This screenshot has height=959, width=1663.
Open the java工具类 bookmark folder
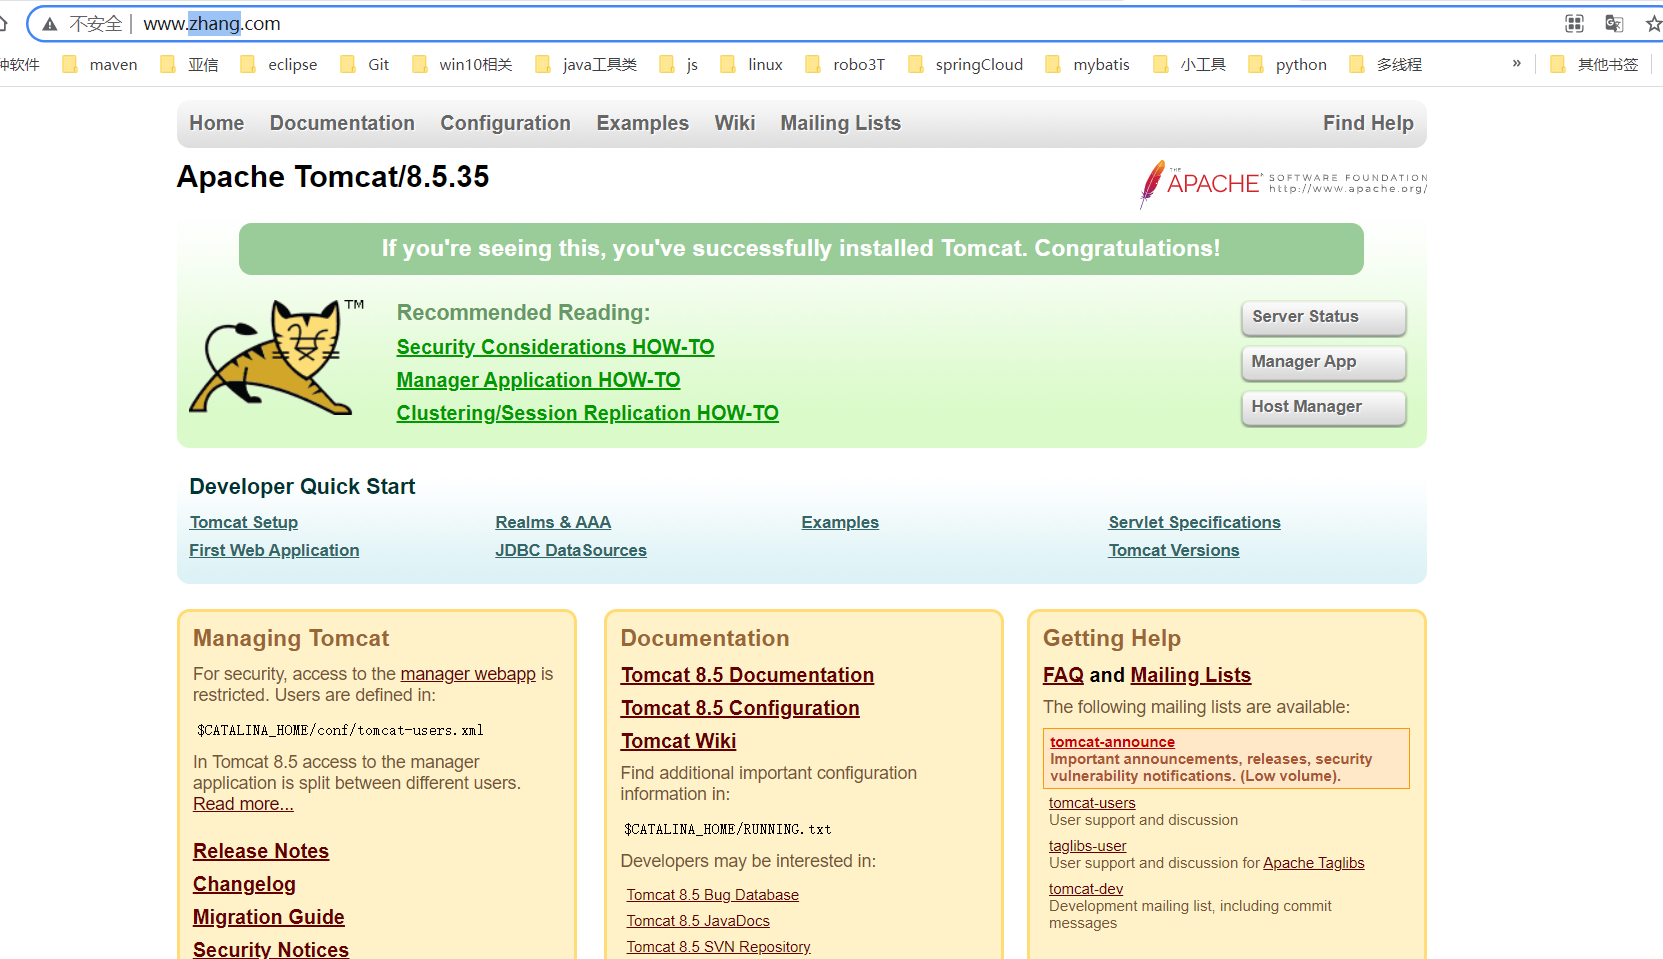tap(586, 65)
